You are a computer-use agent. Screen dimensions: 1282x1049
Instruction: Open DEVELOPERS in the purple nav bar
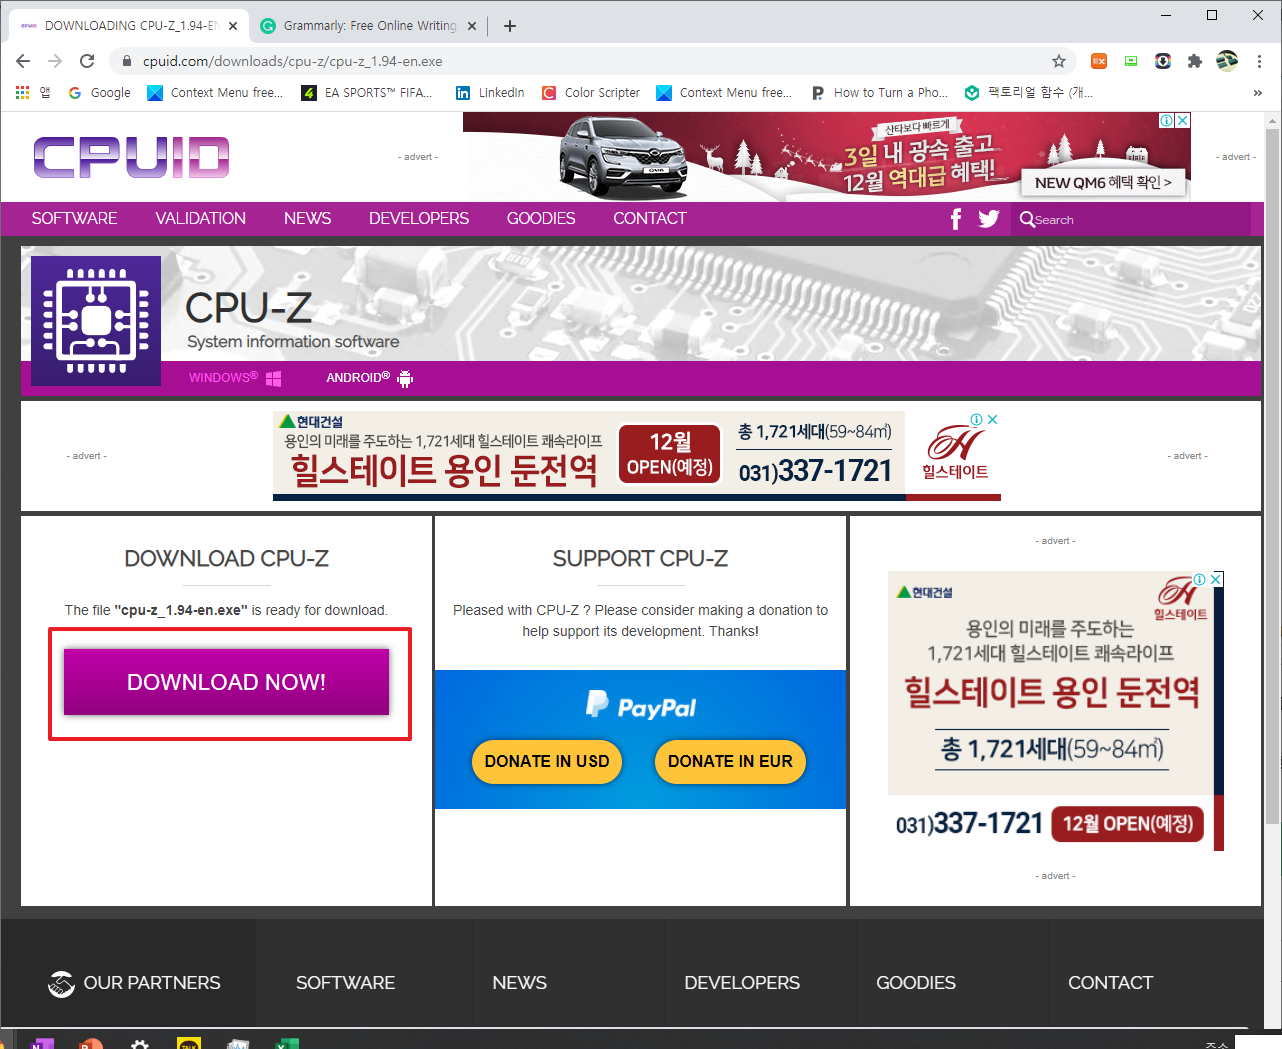pos(419,219)
